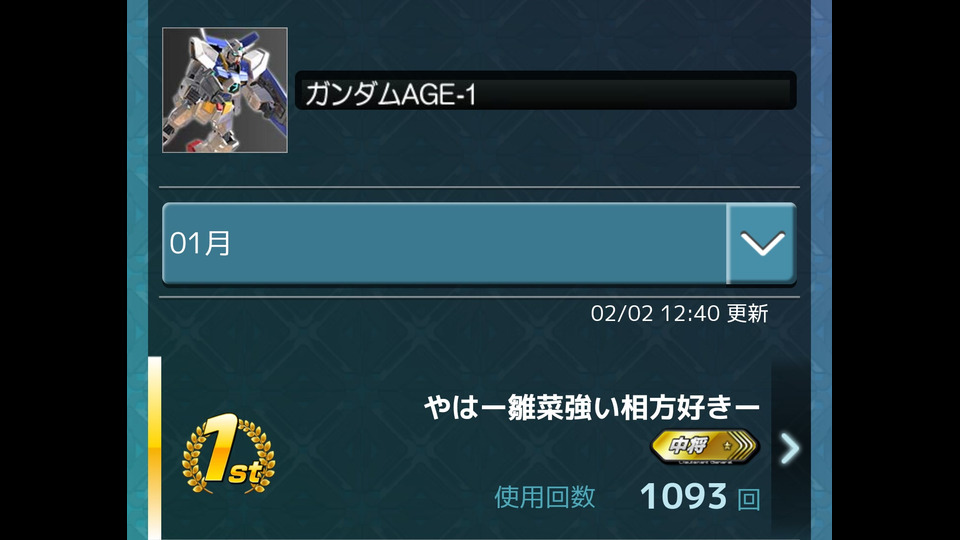Open the right arrow for the ranked player's details

(x=790, y=448)
